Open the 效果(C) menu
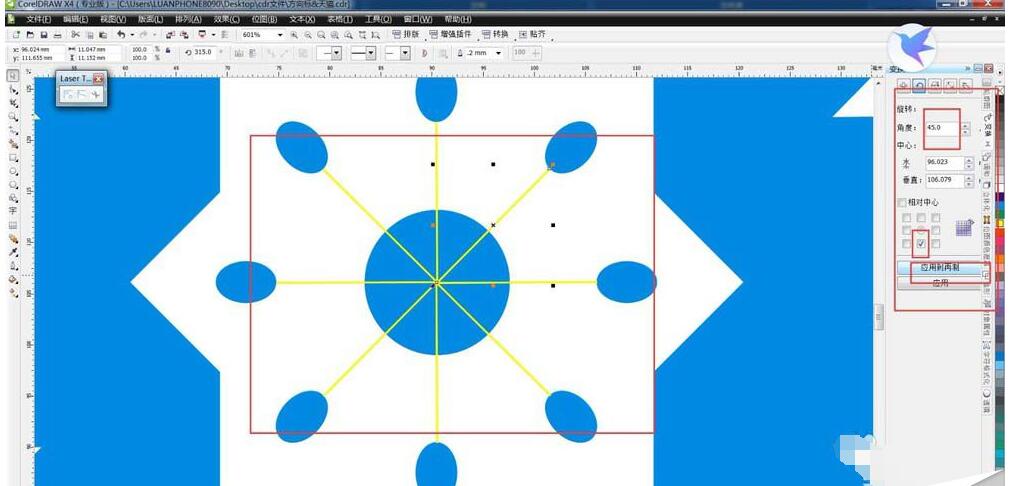The height and width of the screenshot is (486, 1016). [226, 19]
